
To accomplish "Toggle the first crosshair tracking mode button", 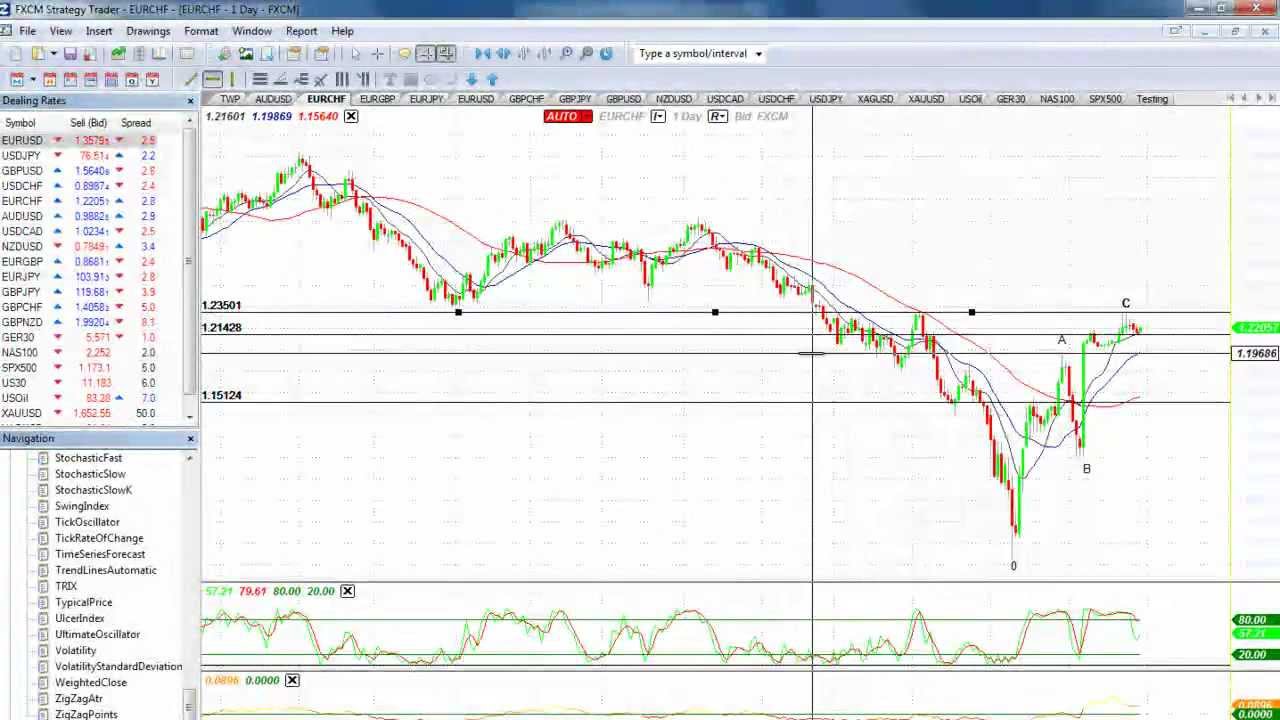I will coord(425,54).
